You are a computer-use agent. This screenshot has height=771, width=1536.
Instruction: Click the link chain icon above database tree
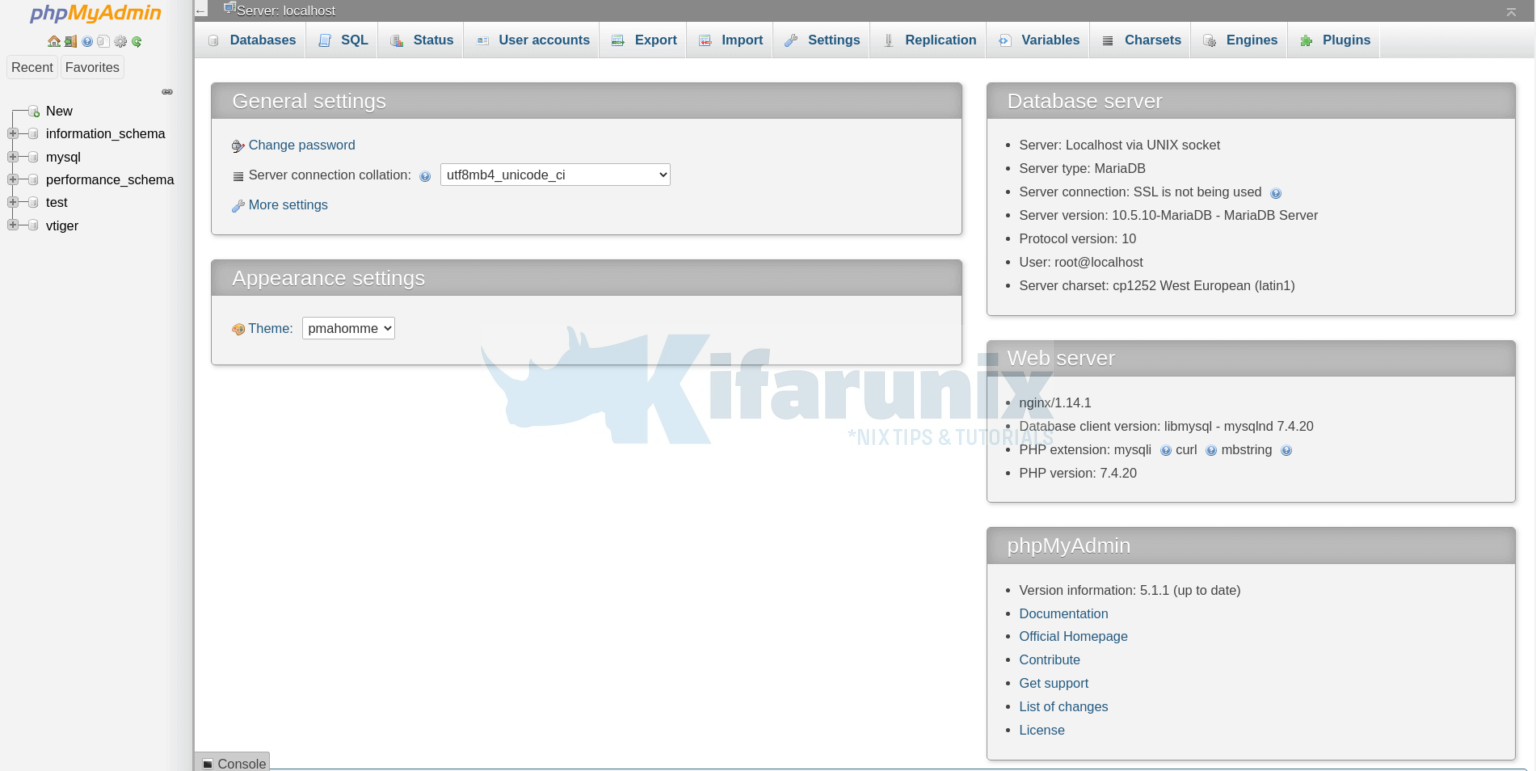click(167, 91)
